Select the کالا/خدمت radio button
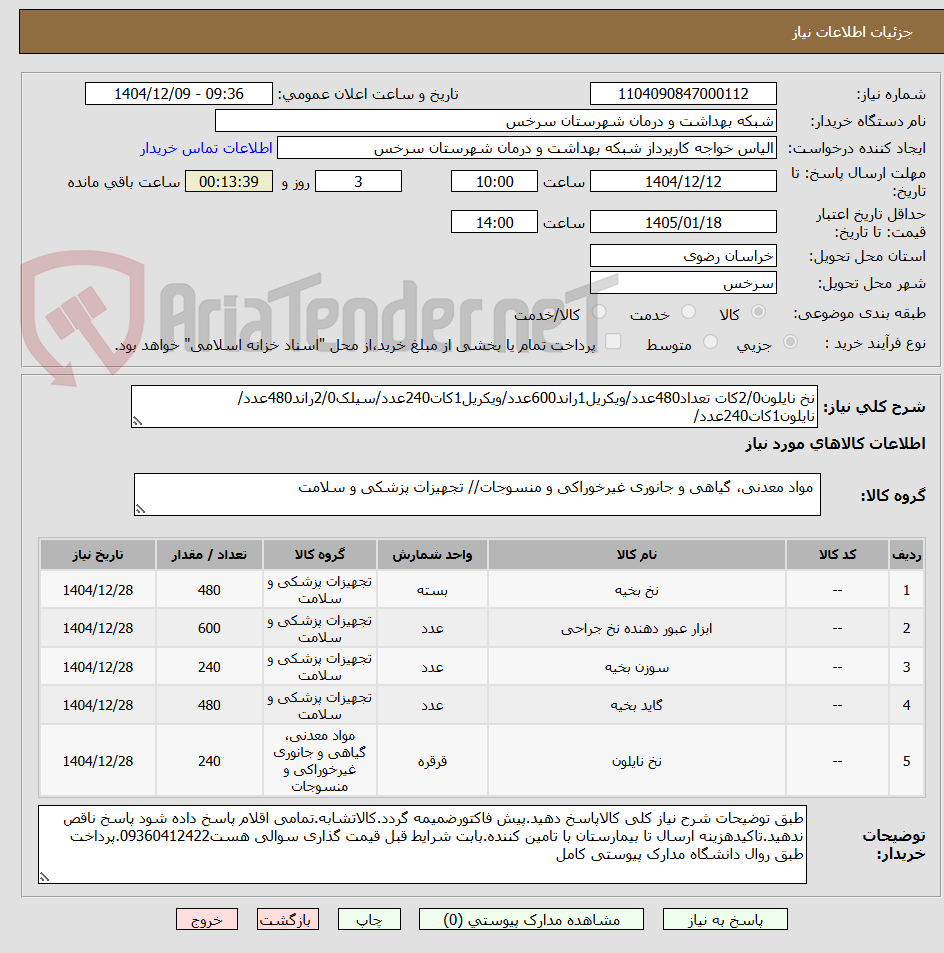The width and height of the screenshot is (944, 953). tap(599, 312)
